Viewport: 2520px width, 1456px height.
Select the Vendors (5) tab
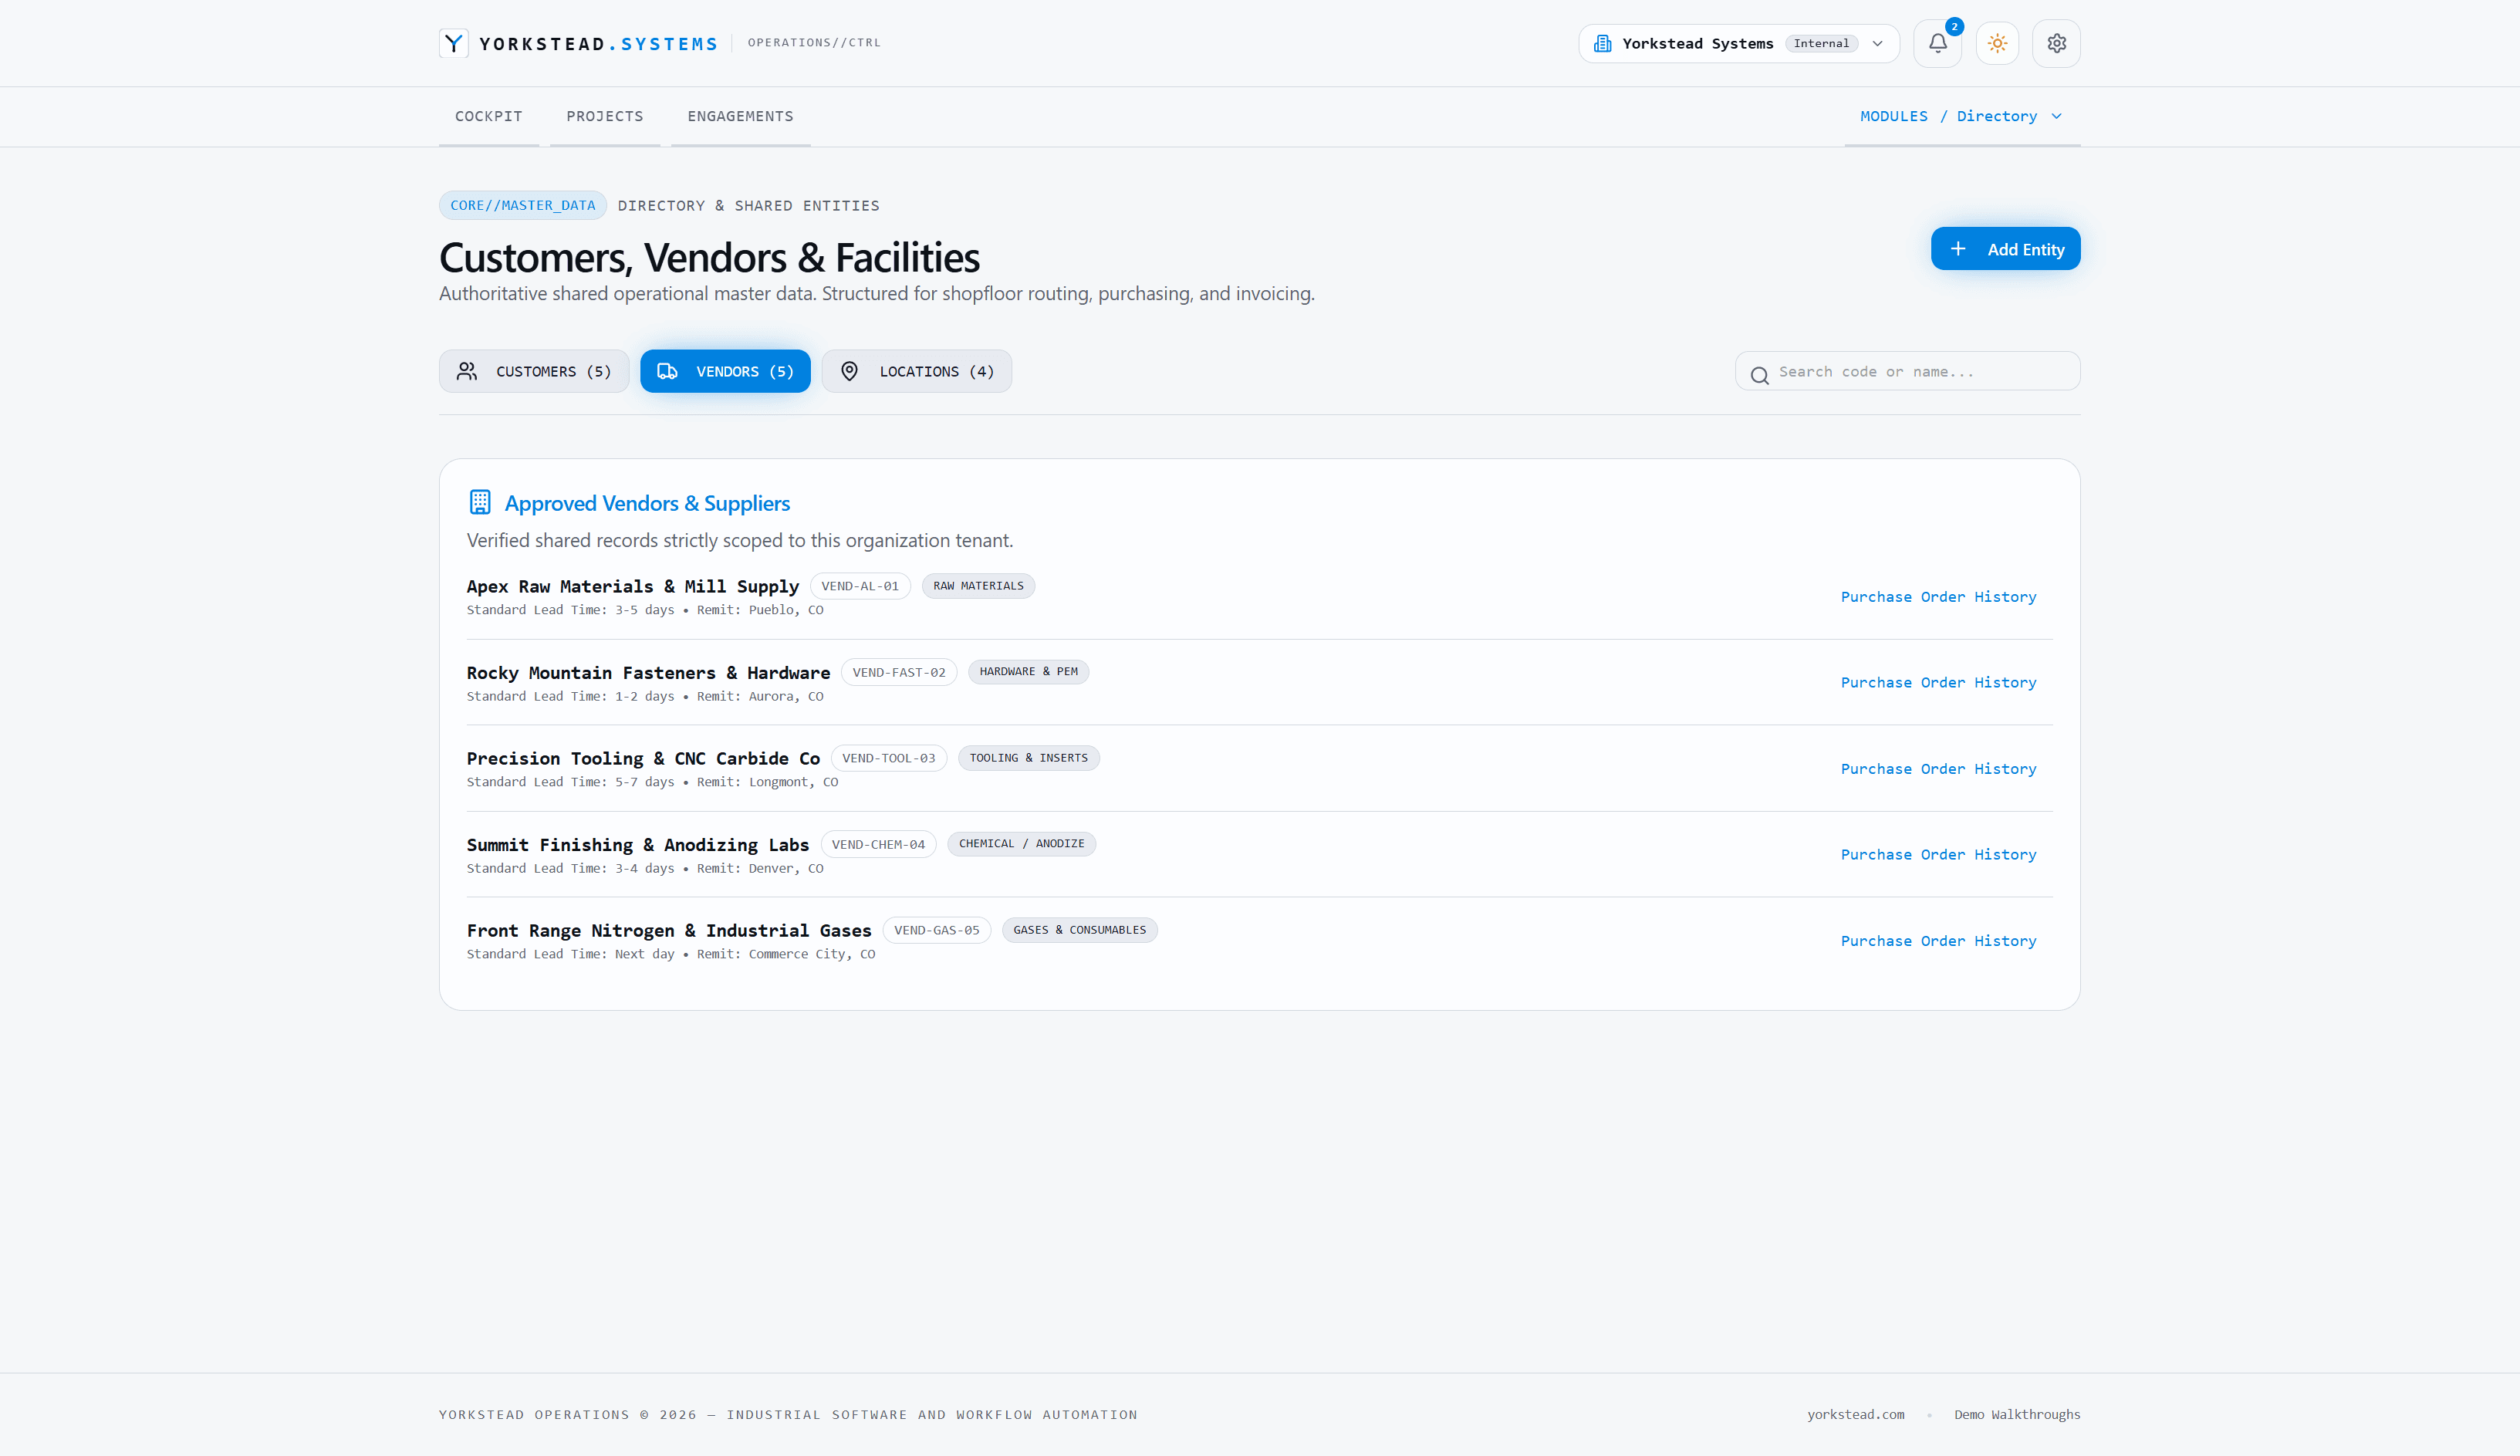click(725, 371)
